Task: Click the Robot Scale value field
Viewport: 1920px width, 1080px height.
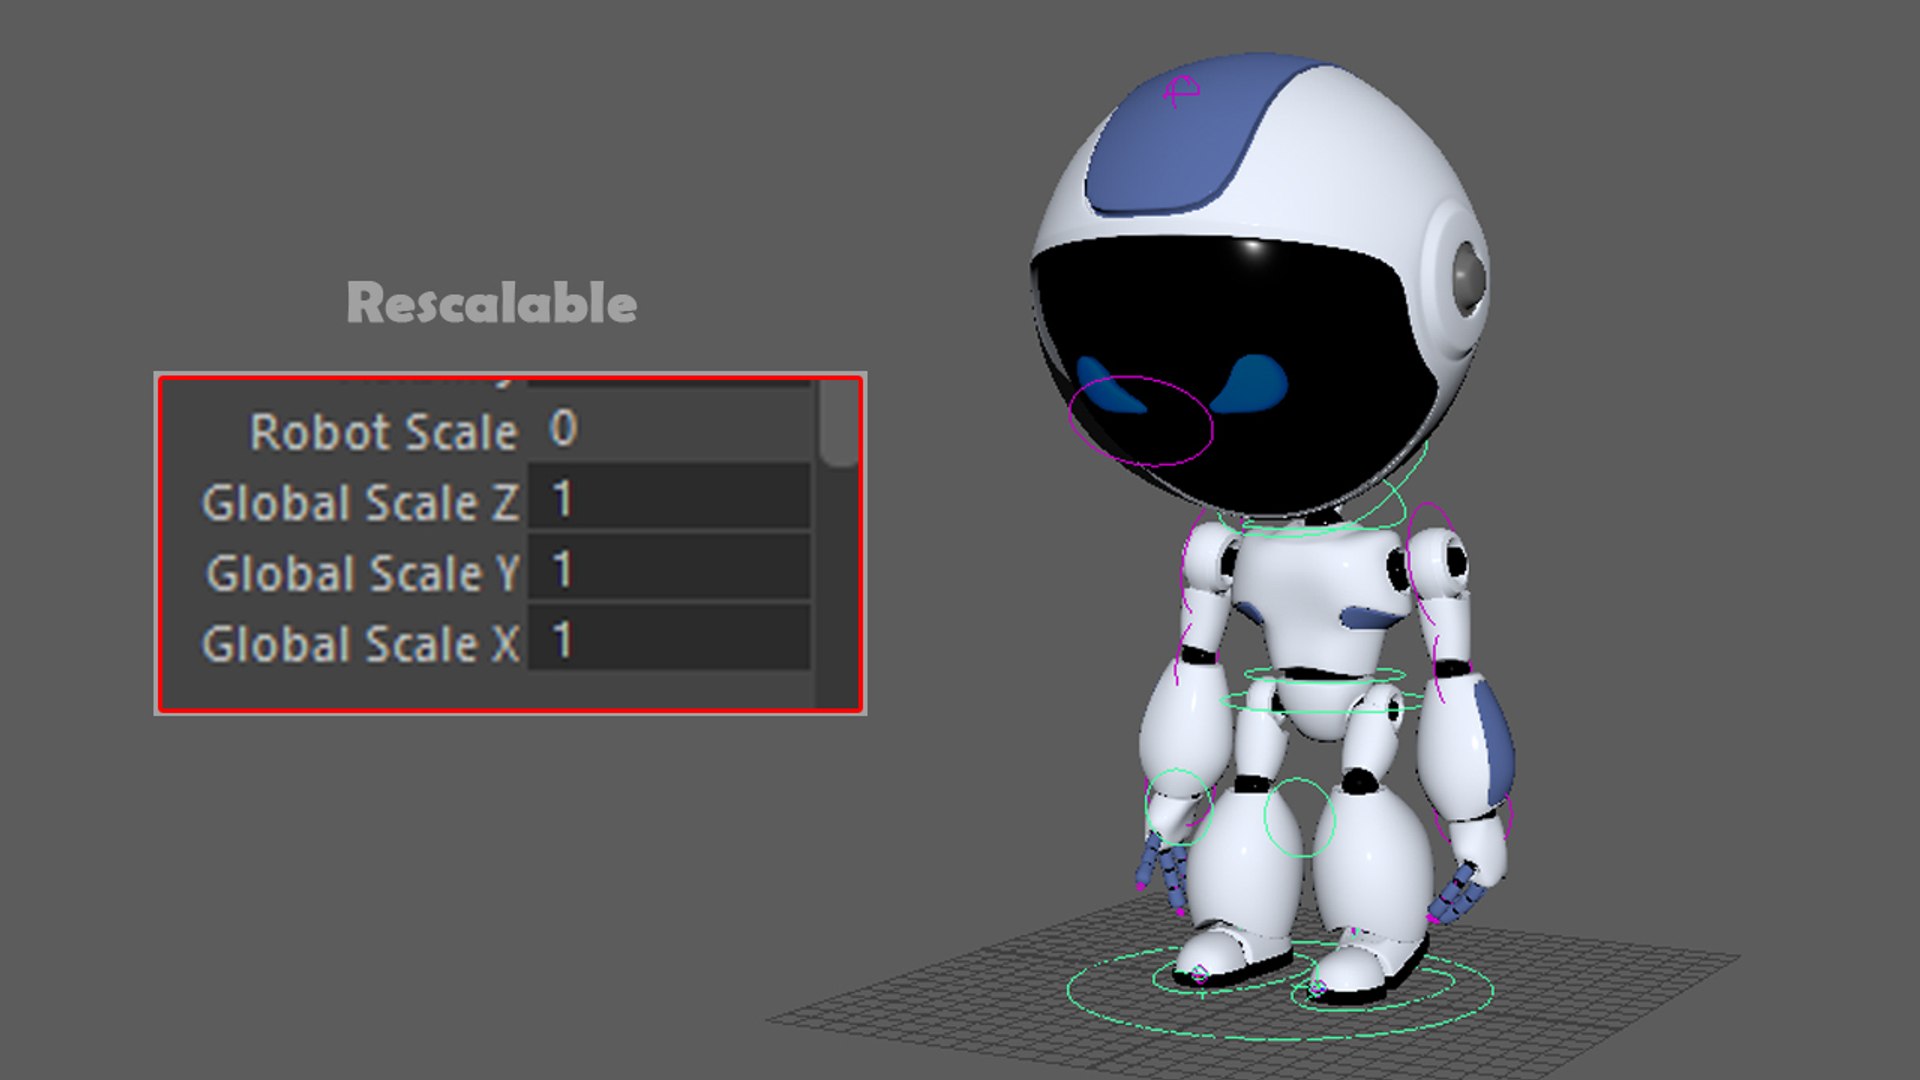Action: tap(669, 428)
